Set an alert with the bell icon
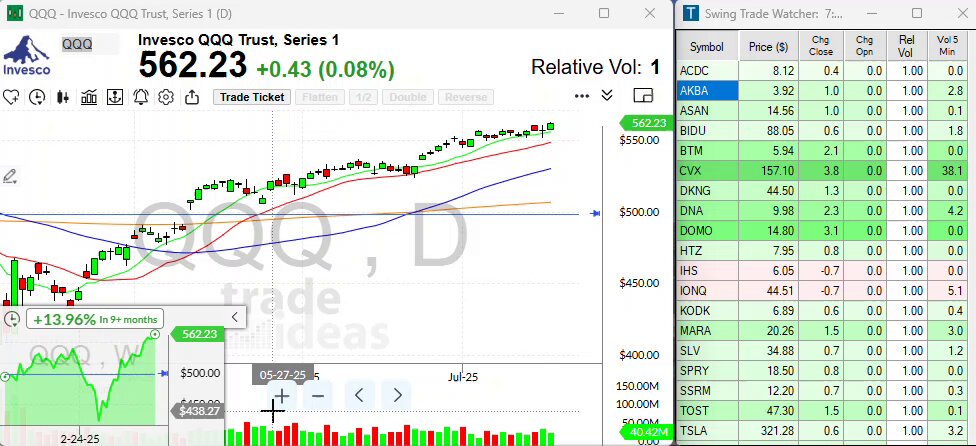The height and width of the screenshot is (446, 976). (141, 97)
